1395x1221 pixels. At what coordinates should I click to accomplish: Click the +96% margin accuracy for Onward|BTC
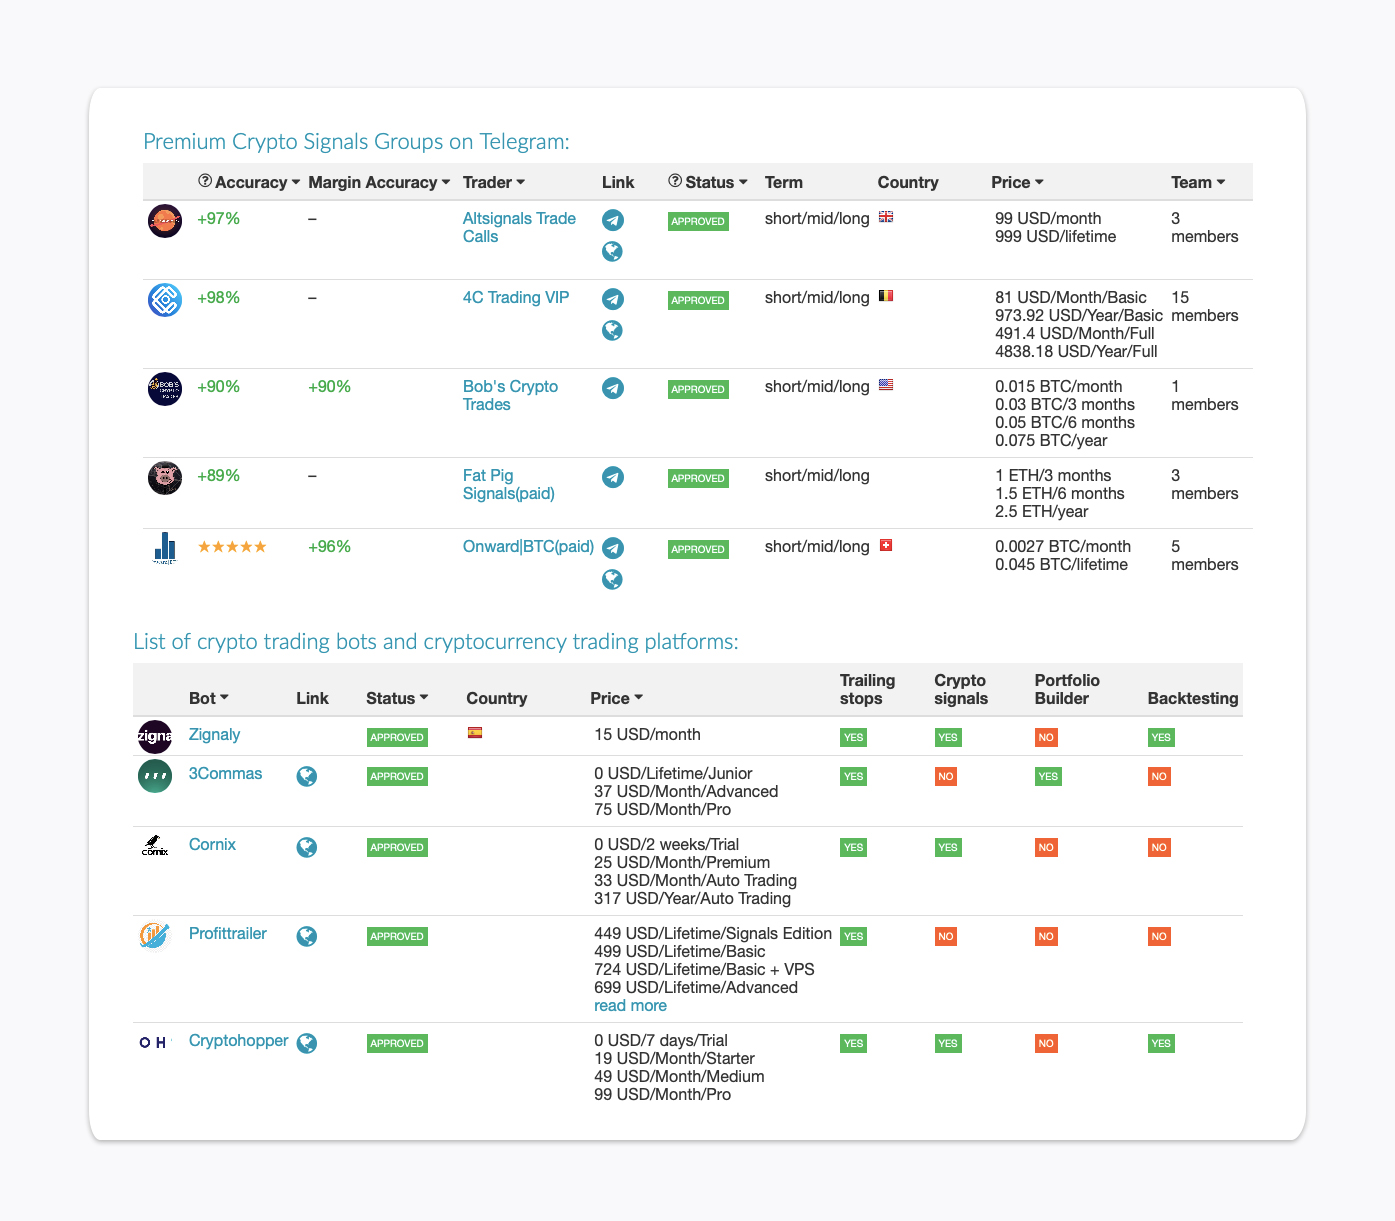click(x=329, y=546)
